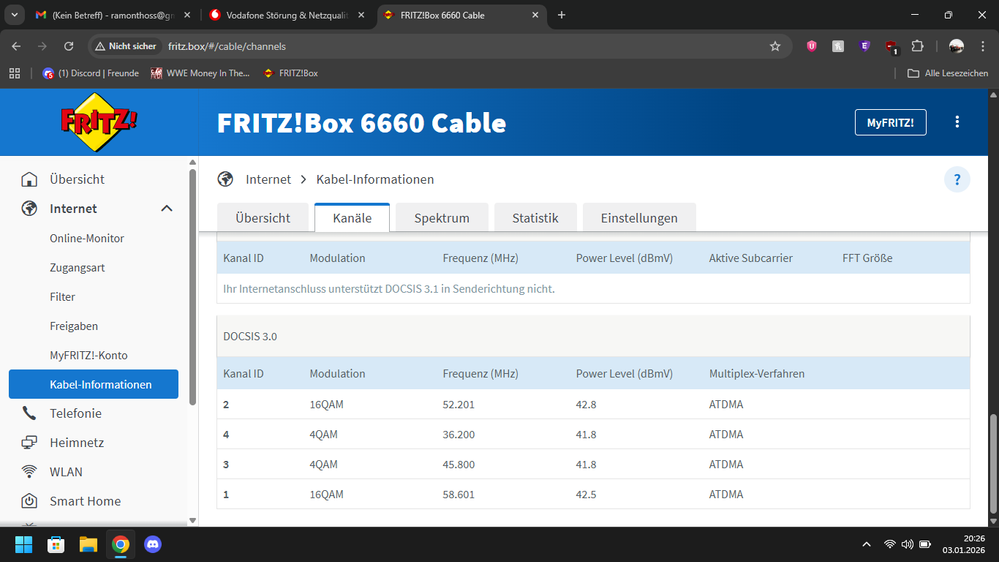Click the Heimnetz network icon
The height and width of the screenshot is (562, 999).
29,442
